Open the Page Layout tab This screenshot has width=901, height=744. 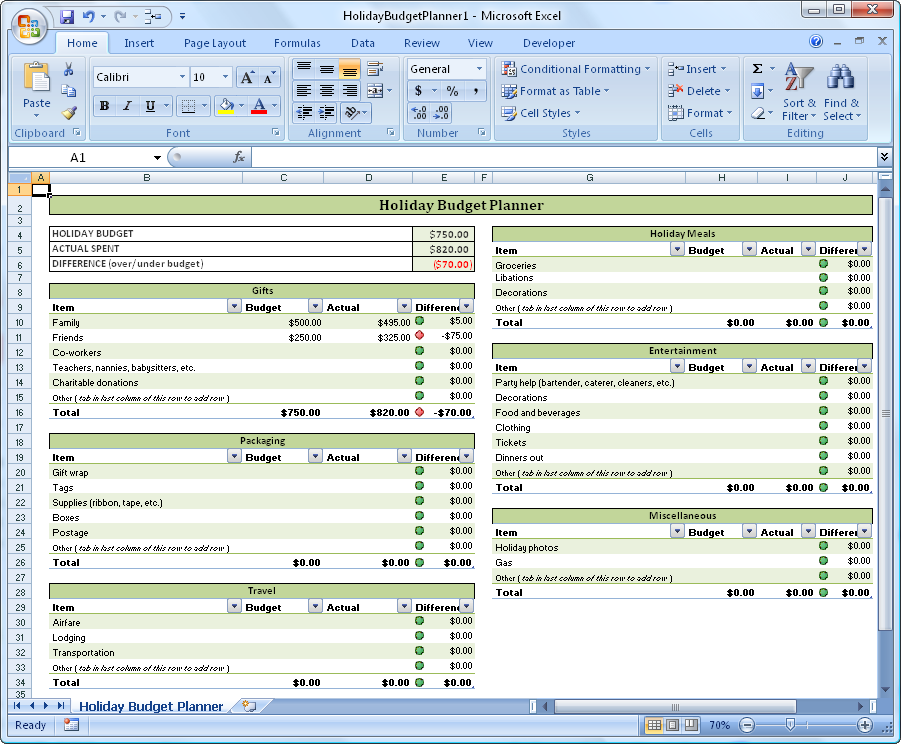[x=214, y=43]
